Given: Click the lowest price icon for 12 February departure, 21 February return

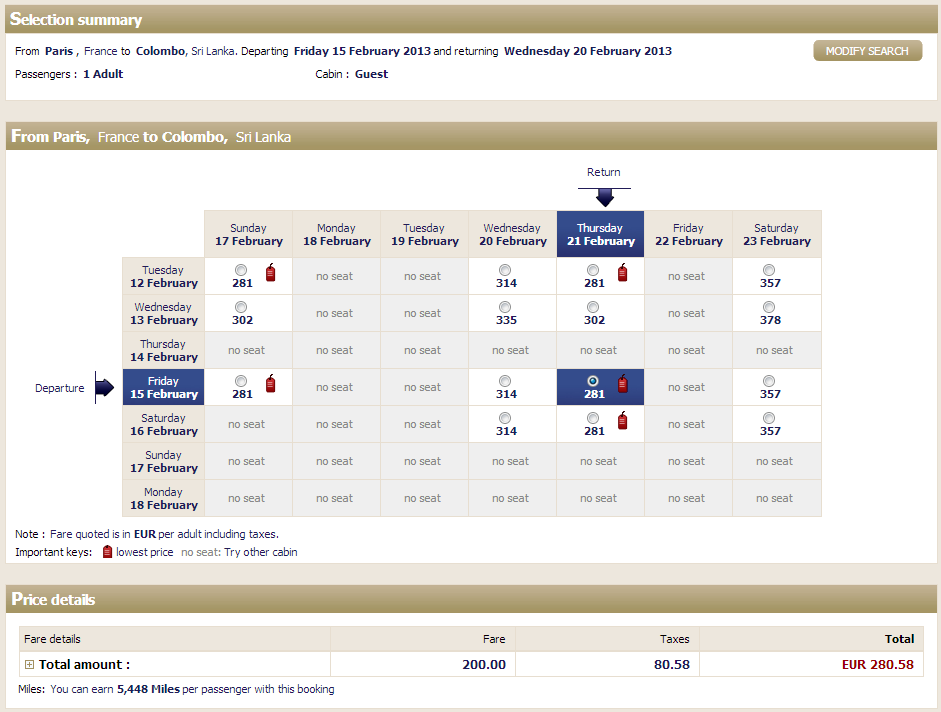Looking at the screenshot, I should tap(622, 272).
